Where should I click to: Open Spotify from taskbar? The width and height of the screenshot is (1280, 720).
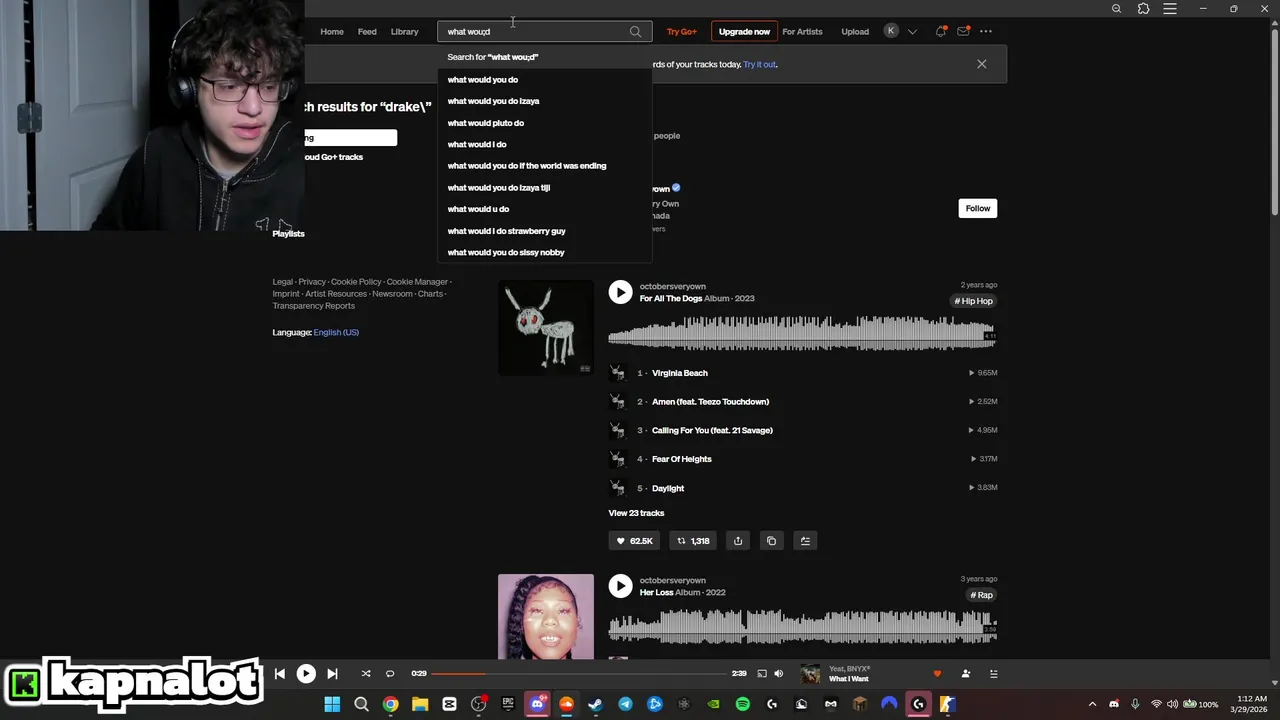[742, 704]
